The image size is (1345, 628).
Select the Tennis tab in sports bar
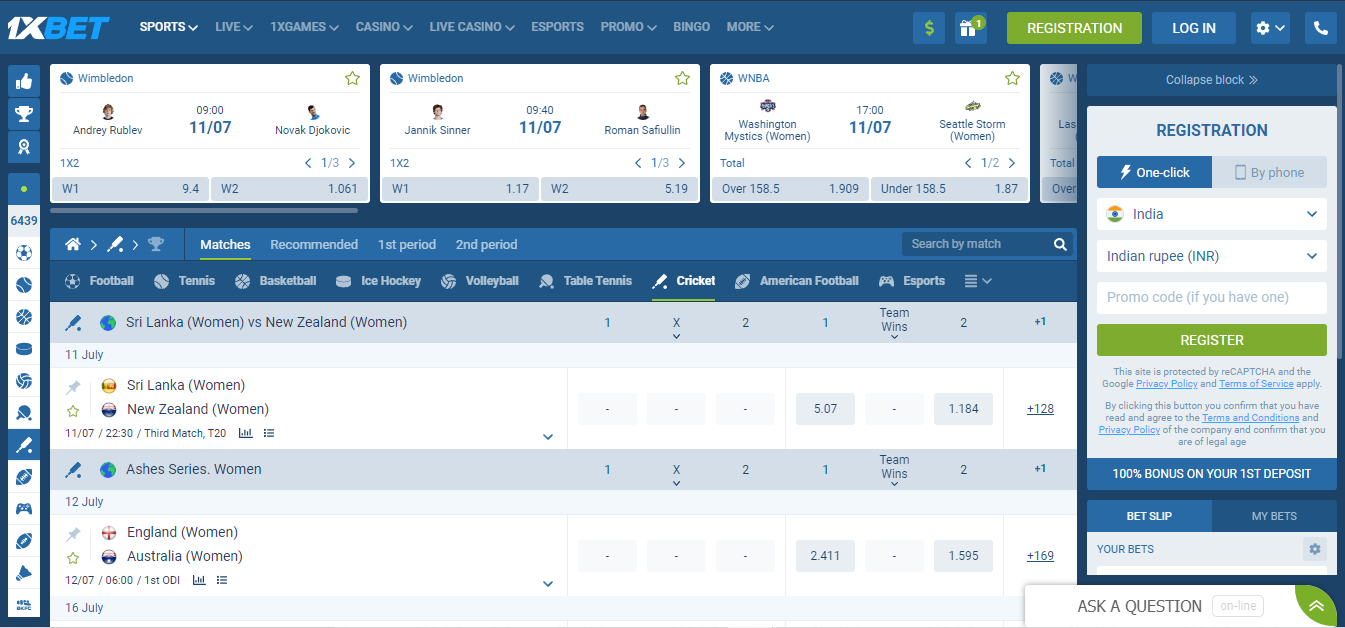(x=185, y=281)
